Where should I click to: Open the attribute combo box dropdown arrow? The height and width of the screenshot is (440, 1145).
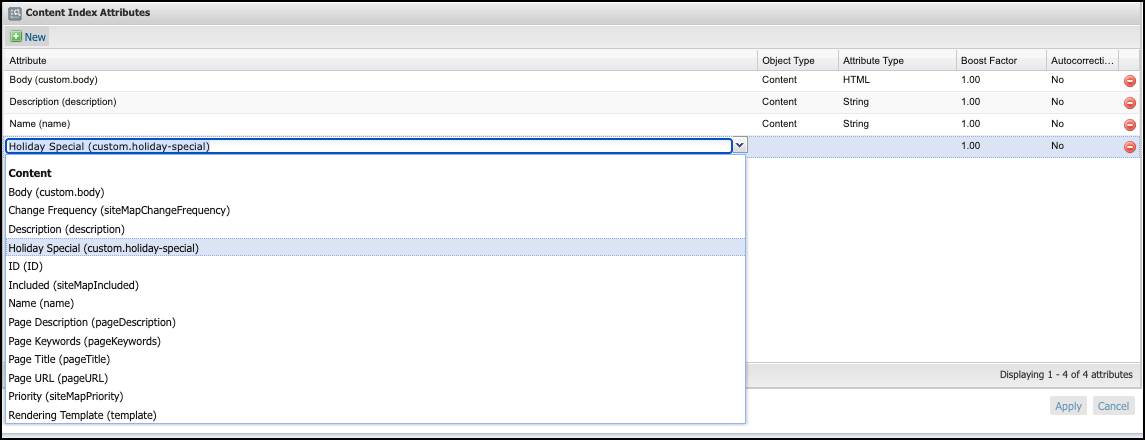click(x=740, y=146)
